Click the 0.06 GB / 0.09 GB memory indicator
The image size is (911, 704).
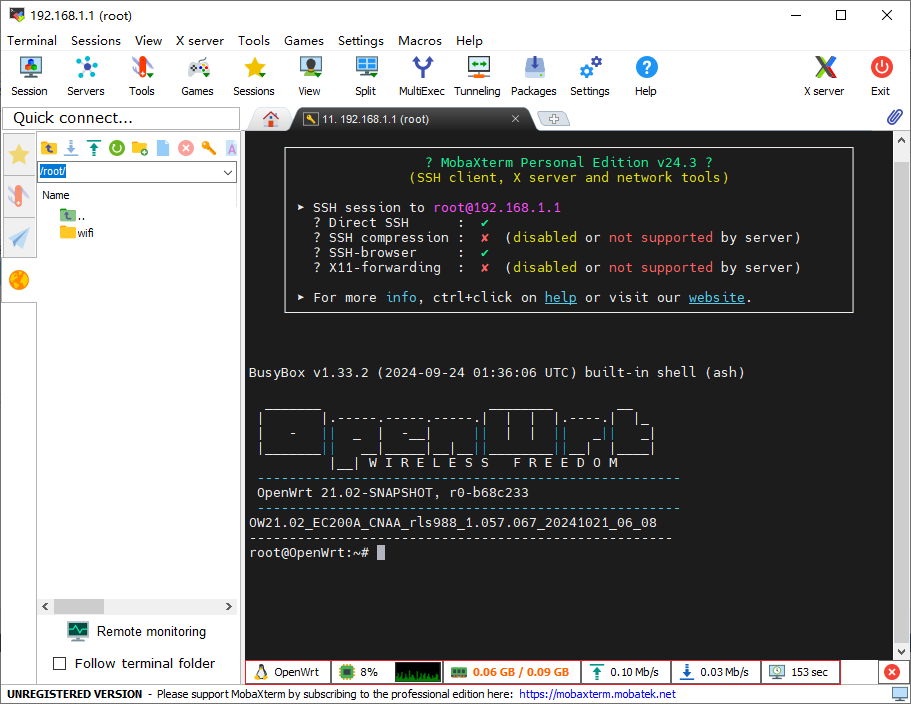coord(511,673)
